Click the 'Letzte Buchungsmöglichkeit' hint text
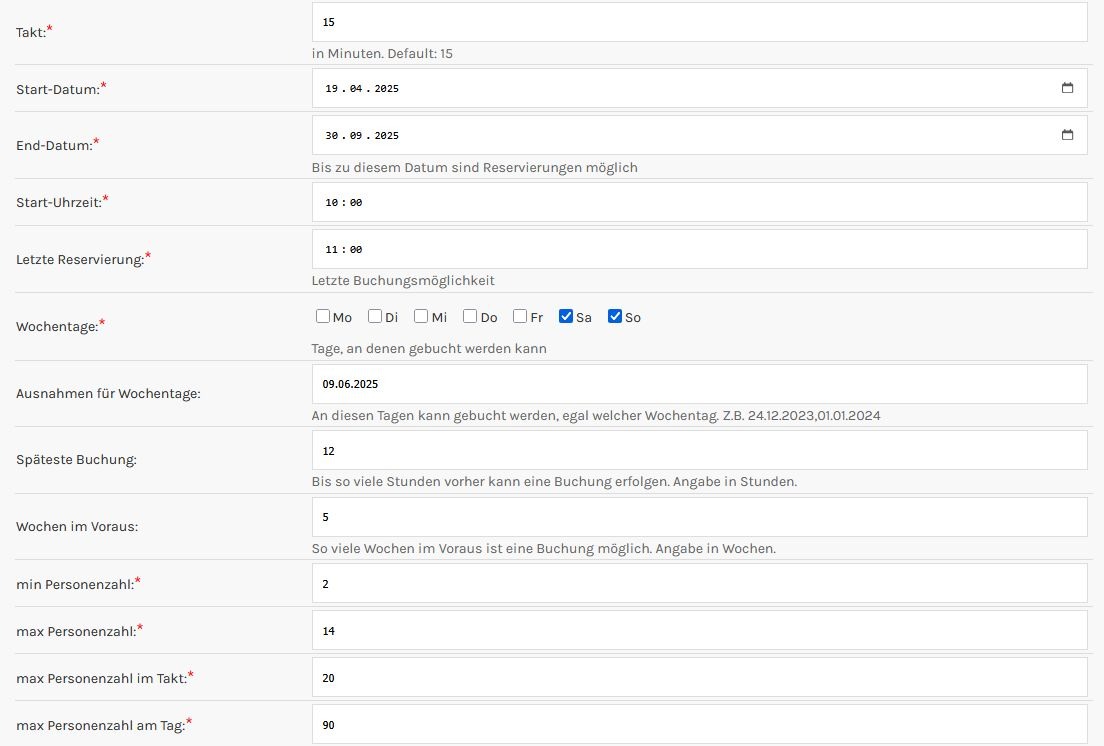Screen dimensions: 1104x746 [x=403, y=280]
